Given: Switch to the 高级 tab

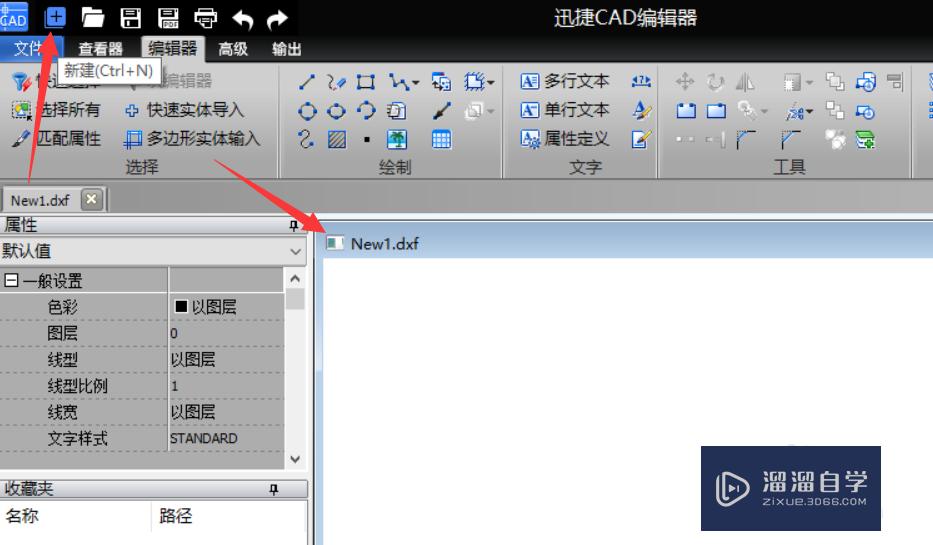Looking at the screenshot, I should pyautogui.click(x=233, y=49).
